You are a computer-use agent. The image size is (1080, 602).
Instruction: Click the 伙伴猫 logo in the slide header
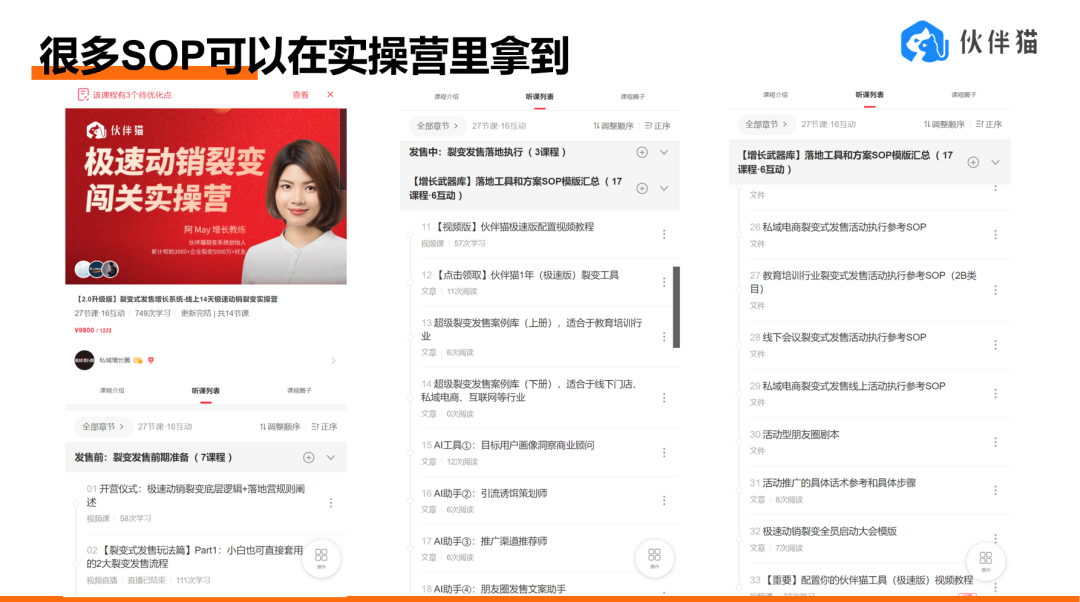[968, 41]
